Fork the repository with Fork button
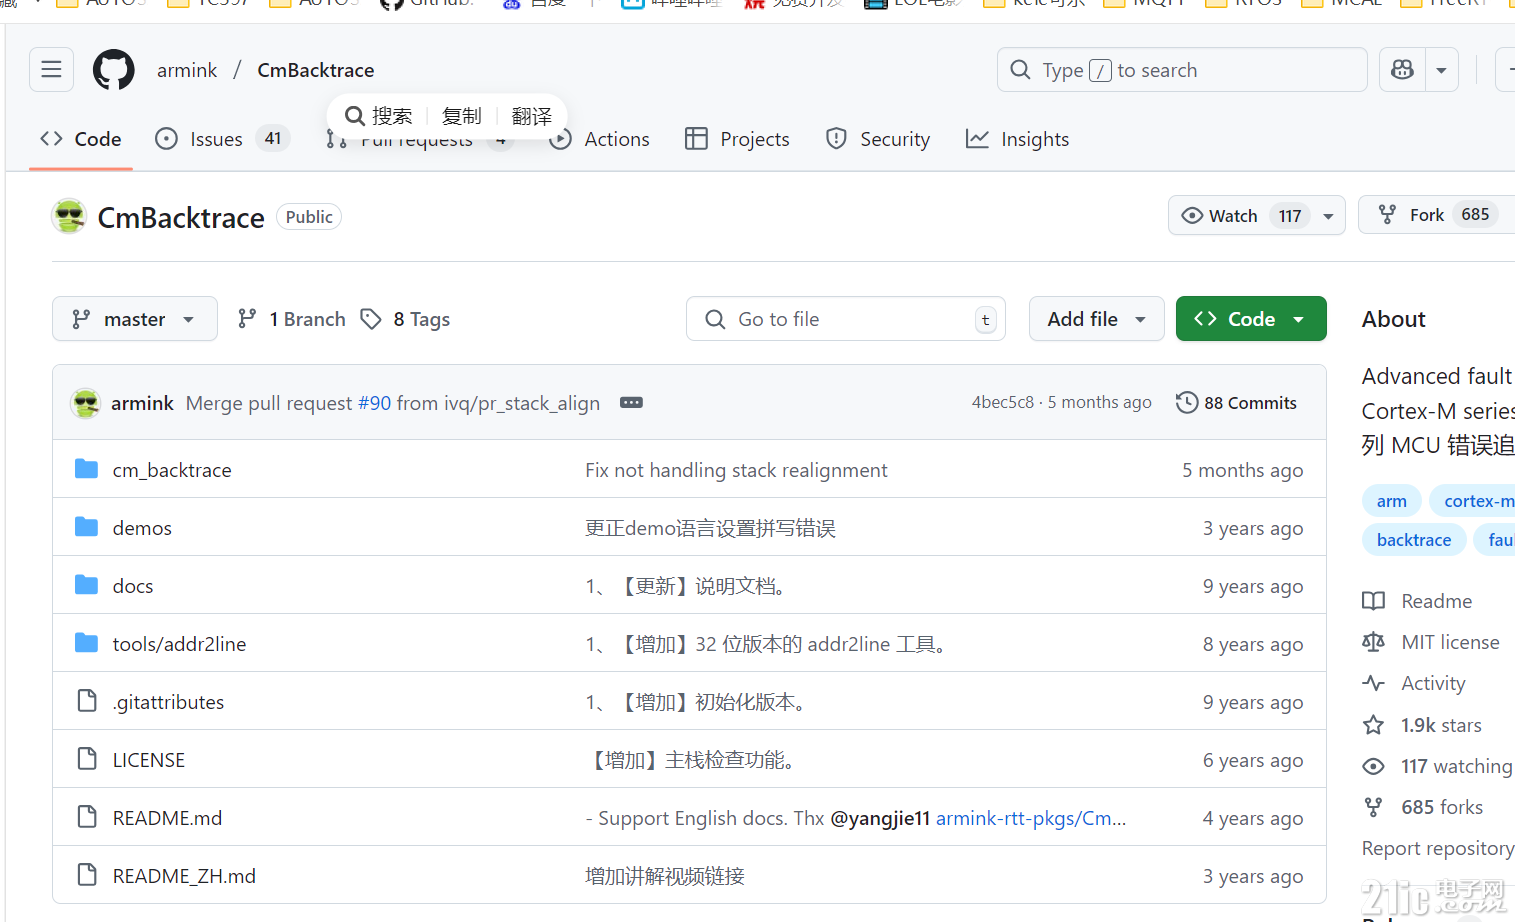This screenshot has width=1515, height=922. click(x=1436, y=215)
